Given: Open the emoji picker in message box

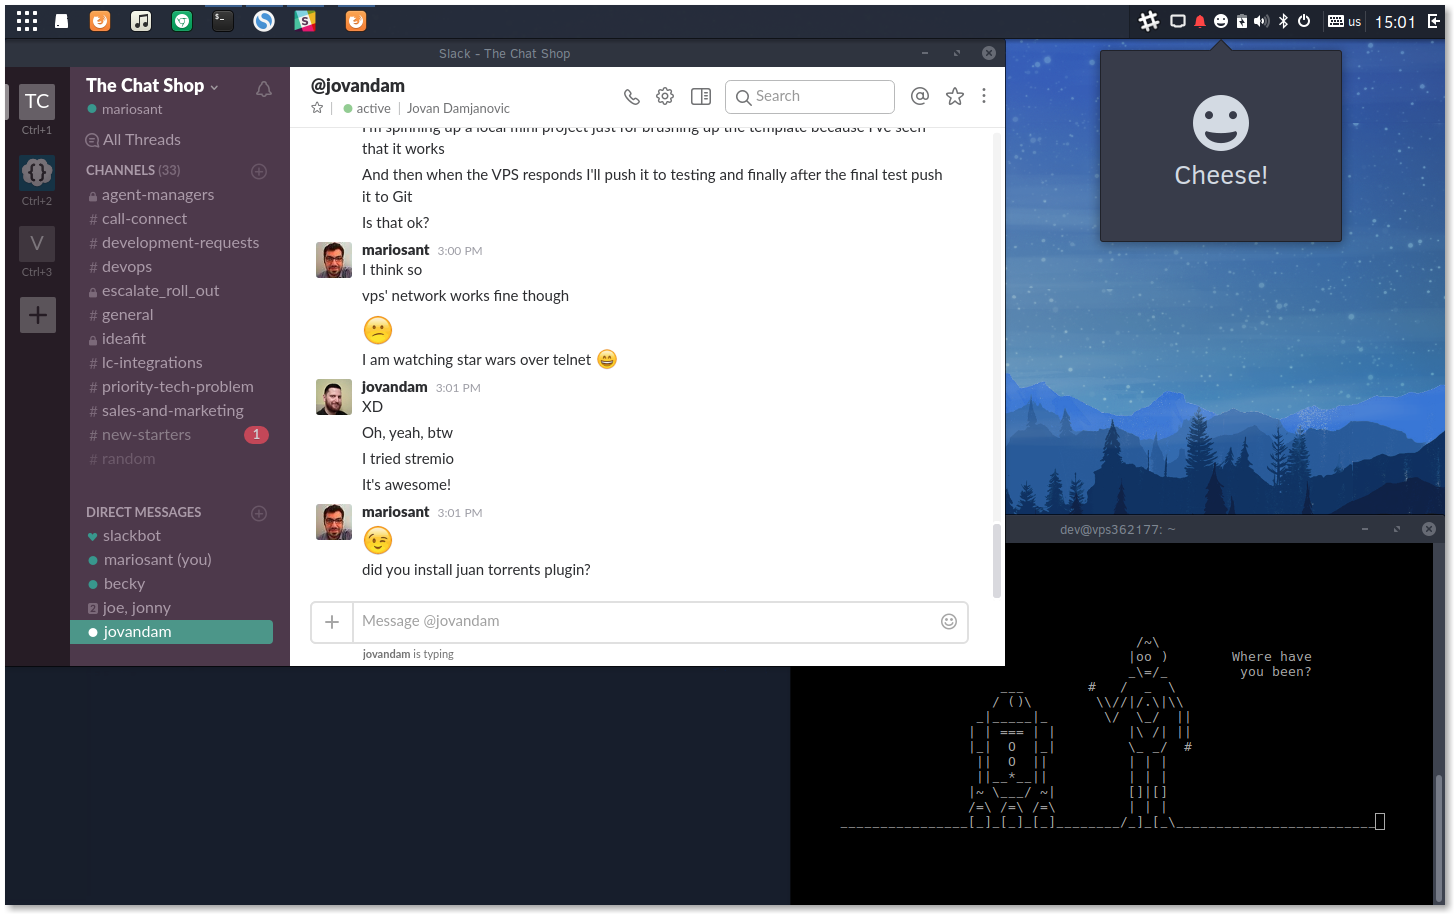Looking at the screenshot, I should click(949, 622).
